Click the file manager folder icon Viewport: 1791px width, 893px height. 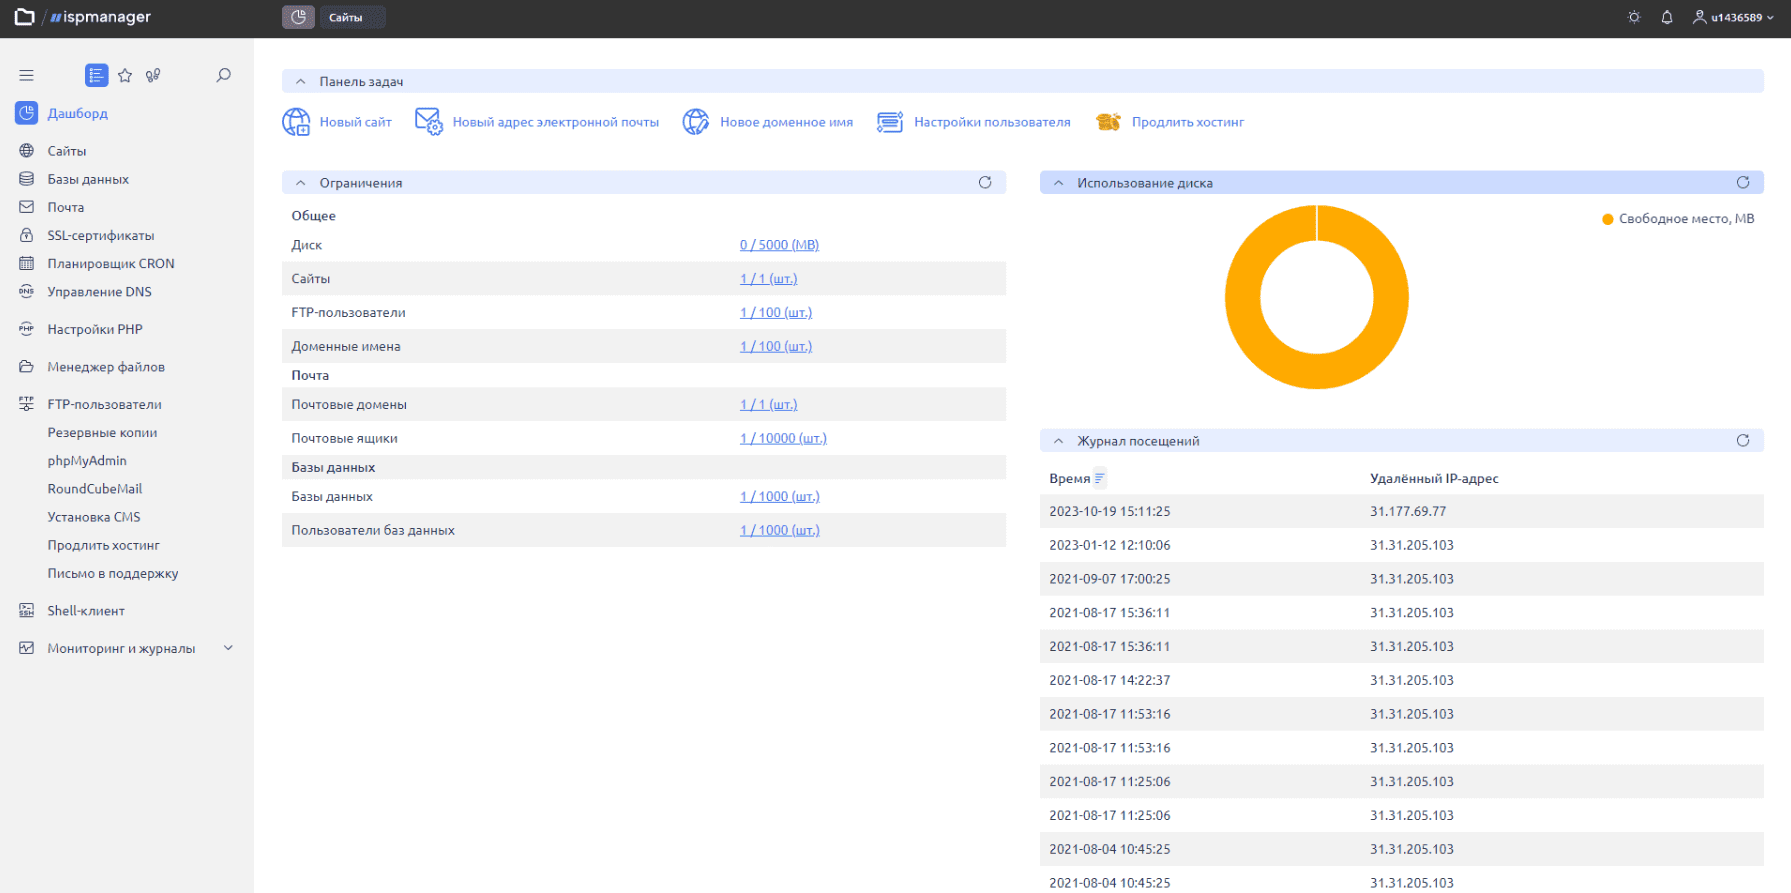pos(27,367)
